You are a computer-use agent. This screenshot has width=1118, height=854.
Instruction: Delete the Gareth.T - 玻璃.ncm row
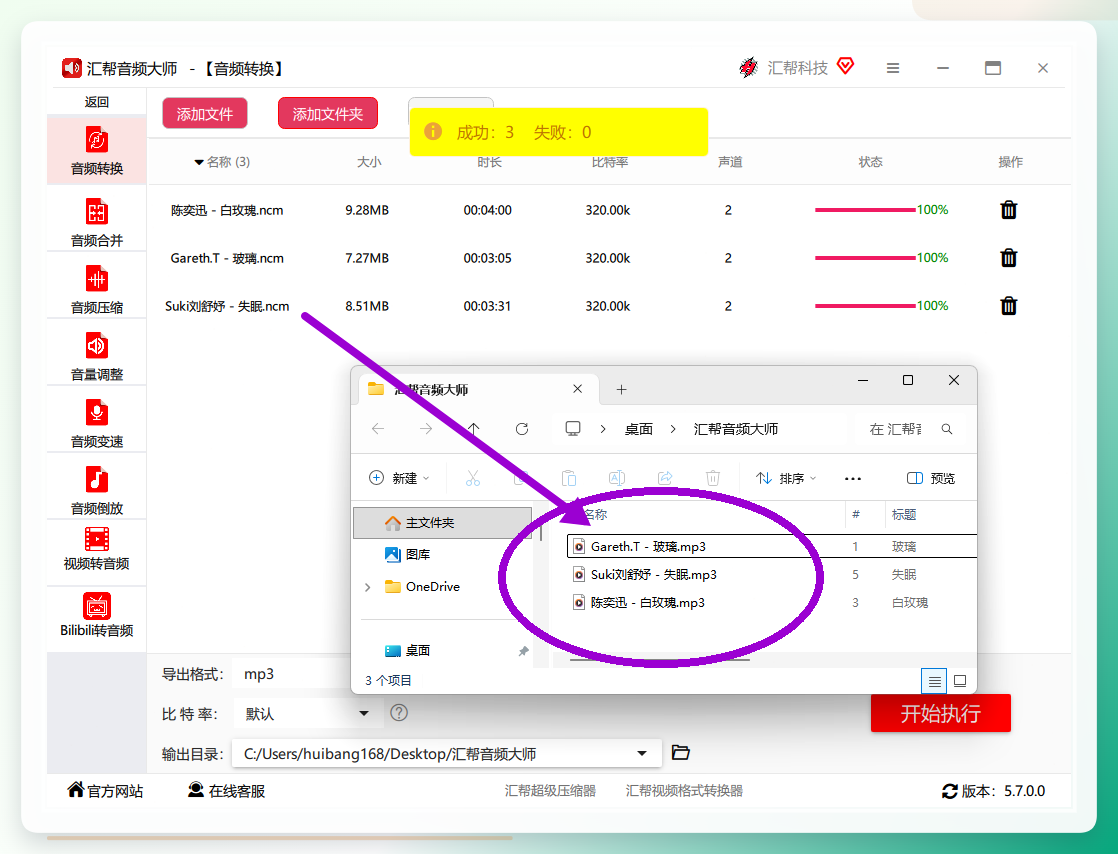(x=1008, y=257)
